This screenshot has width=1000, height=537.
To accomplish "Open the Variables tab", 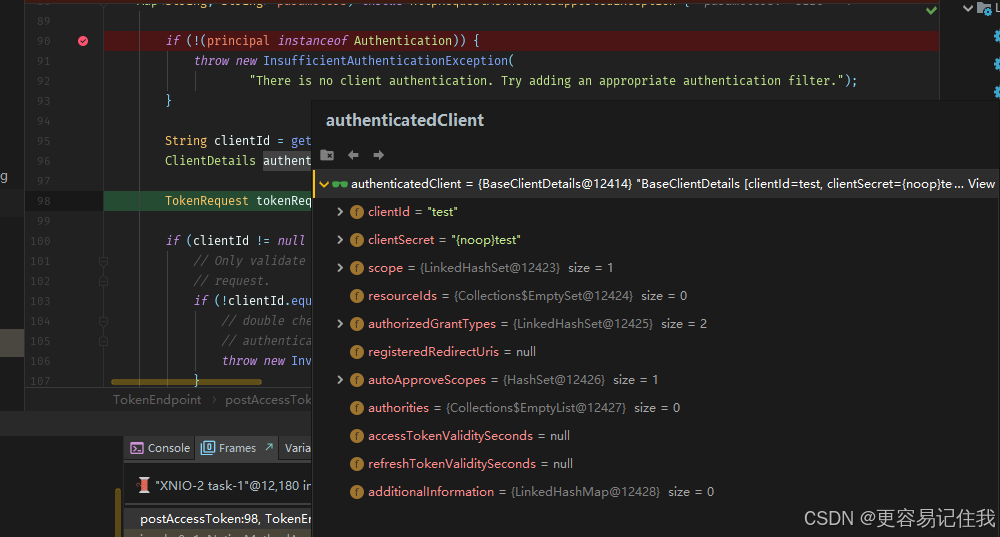I will click(x=297, y=448).
